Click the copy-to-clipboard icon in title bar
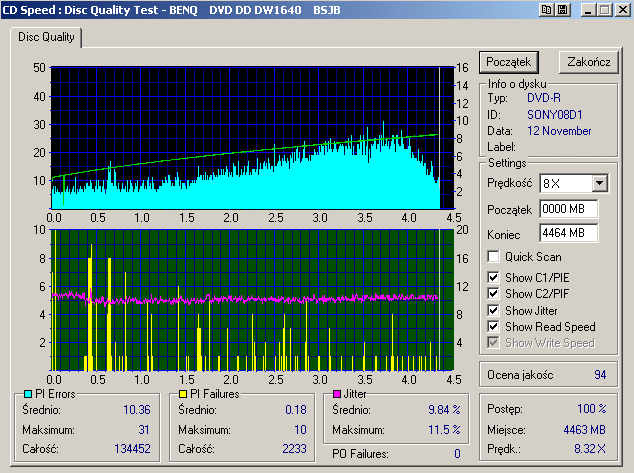Viewport: 634px width, 473px height. pyautogui.click(x=547, y=10)
